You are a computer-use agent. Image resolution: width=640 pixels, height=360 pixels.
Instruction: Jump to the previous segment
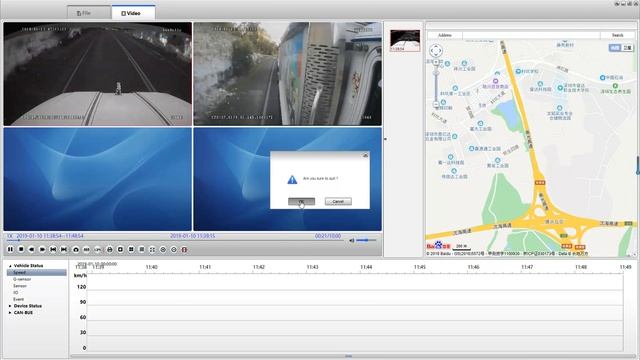coord(53,249)
